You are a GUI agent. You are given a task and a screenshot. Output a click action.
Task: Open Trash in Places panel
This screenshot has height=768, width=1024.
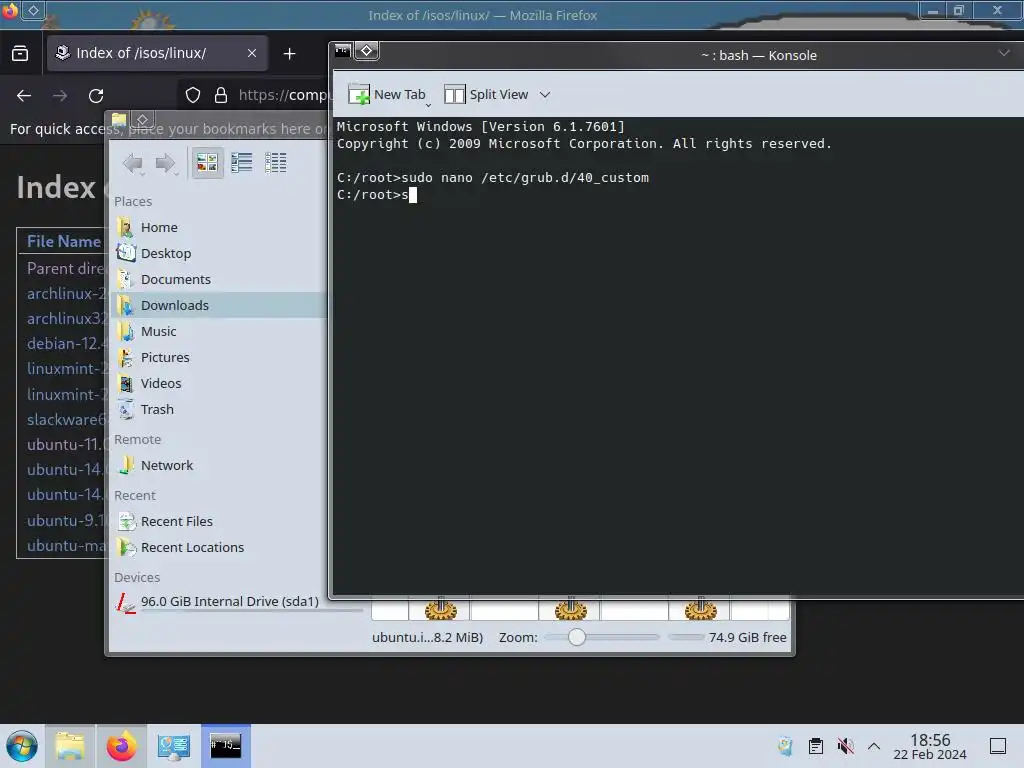coord(219,409)
